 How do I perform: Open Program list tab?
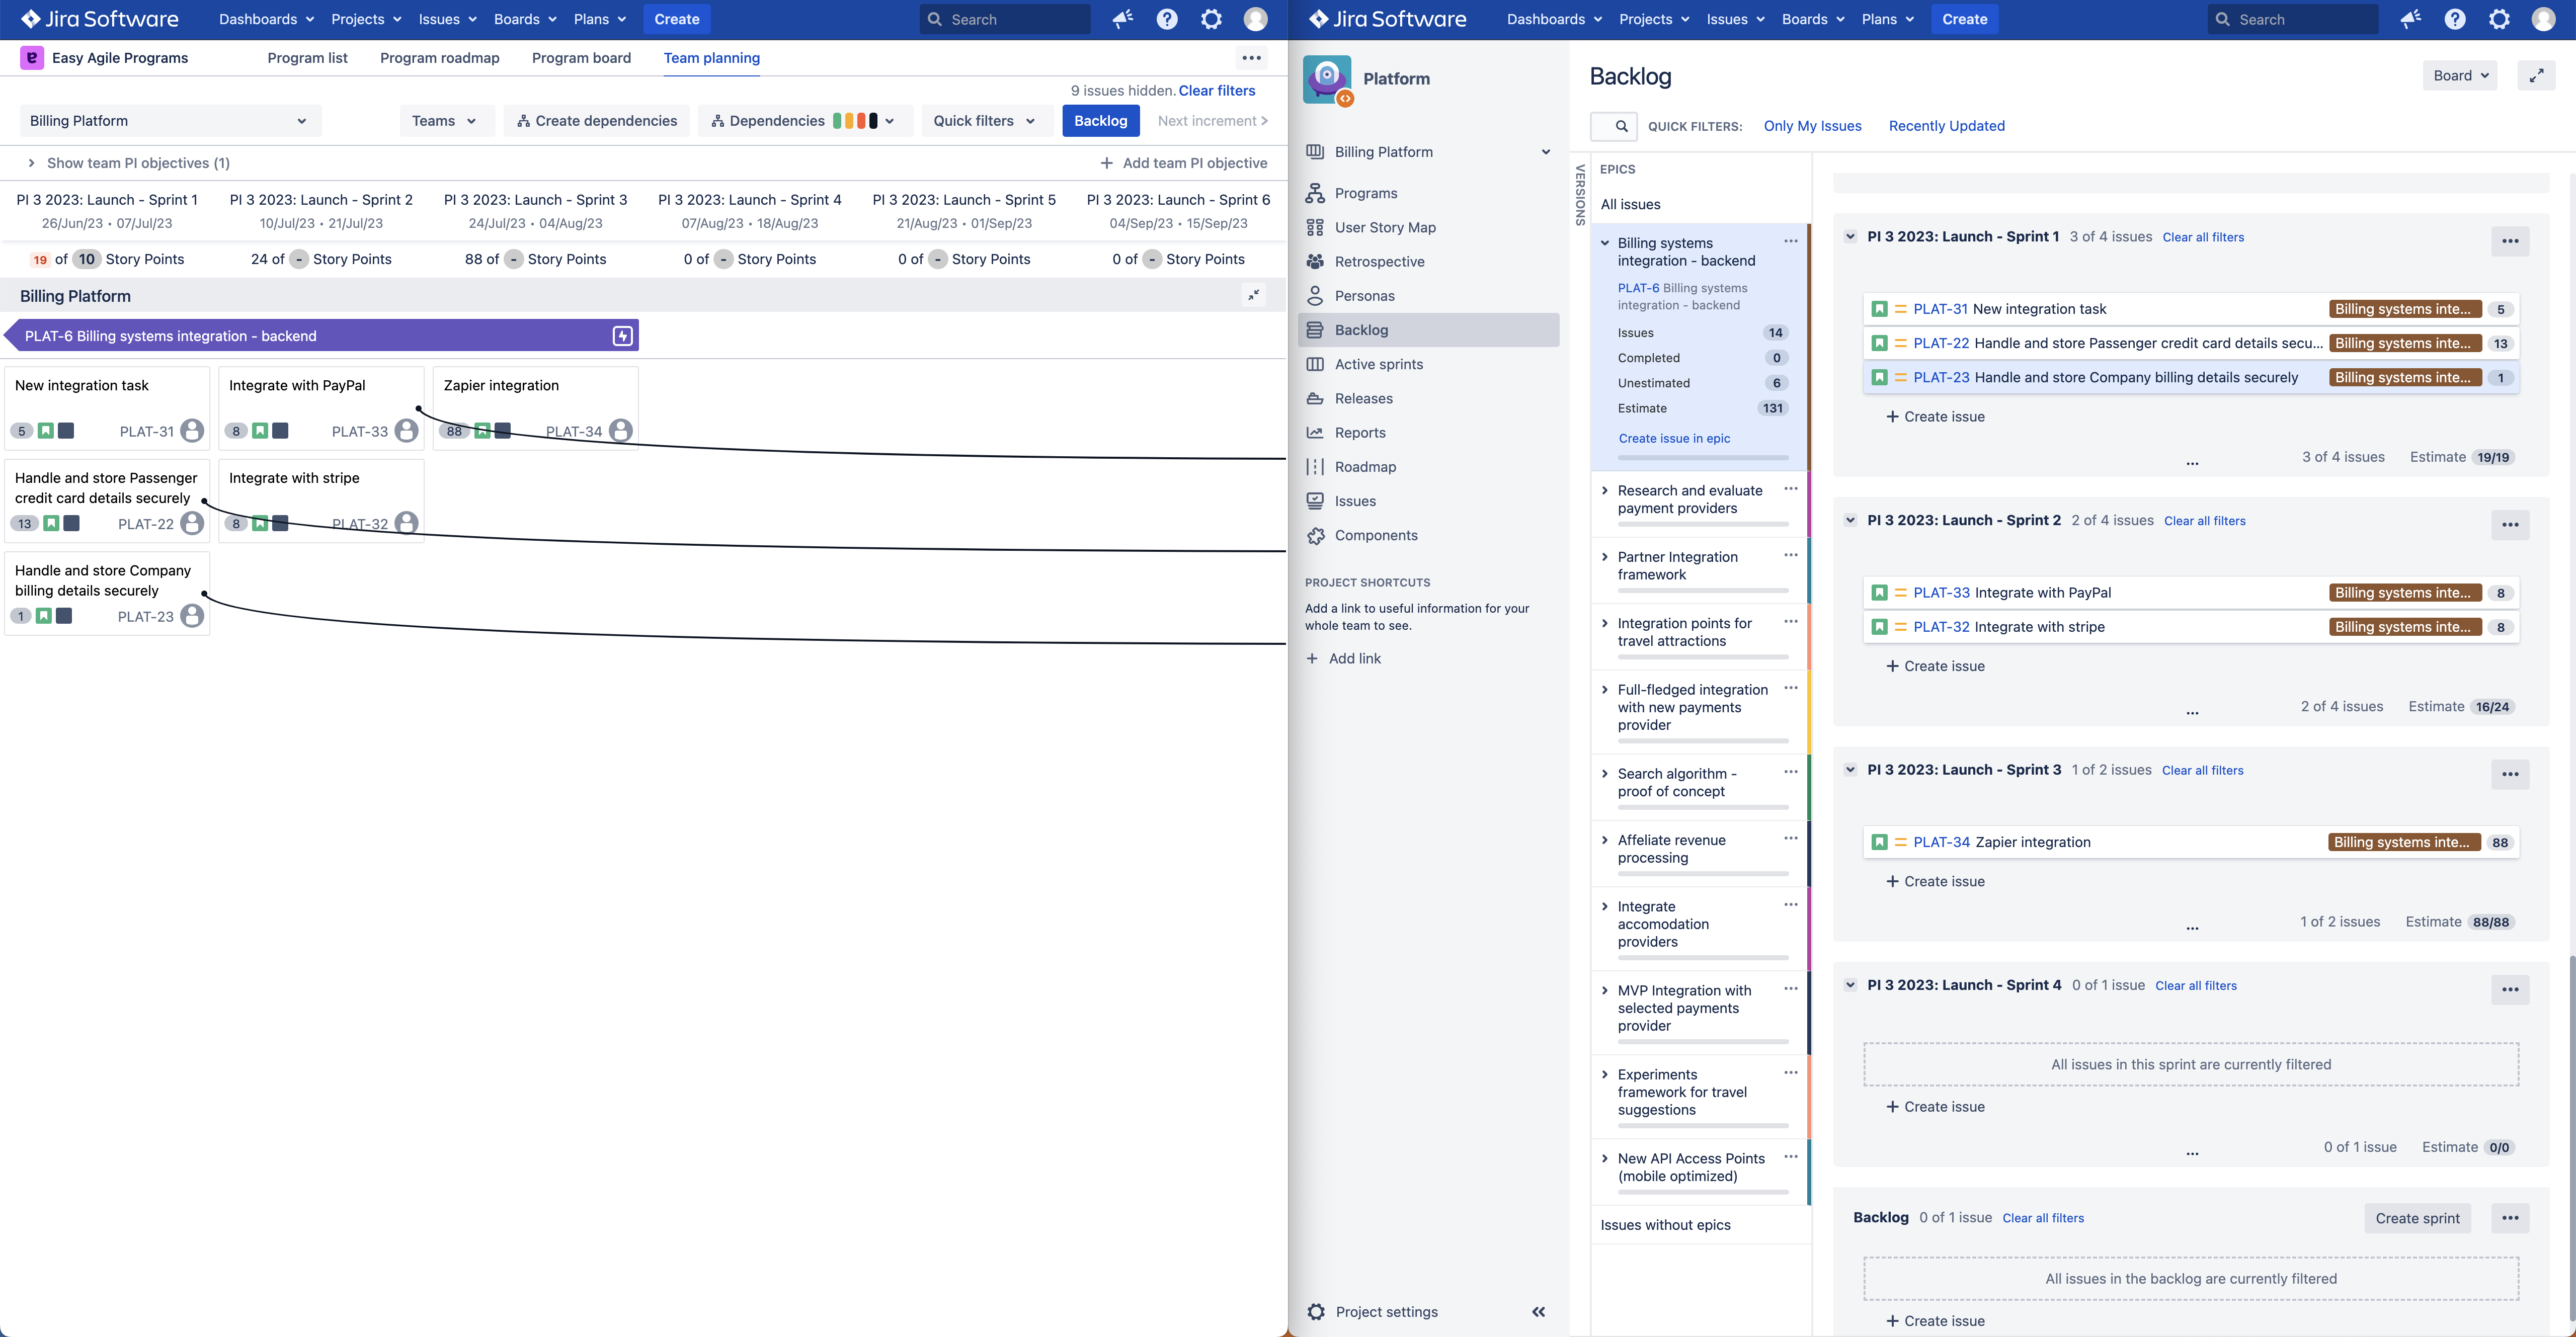coord(307,58)
